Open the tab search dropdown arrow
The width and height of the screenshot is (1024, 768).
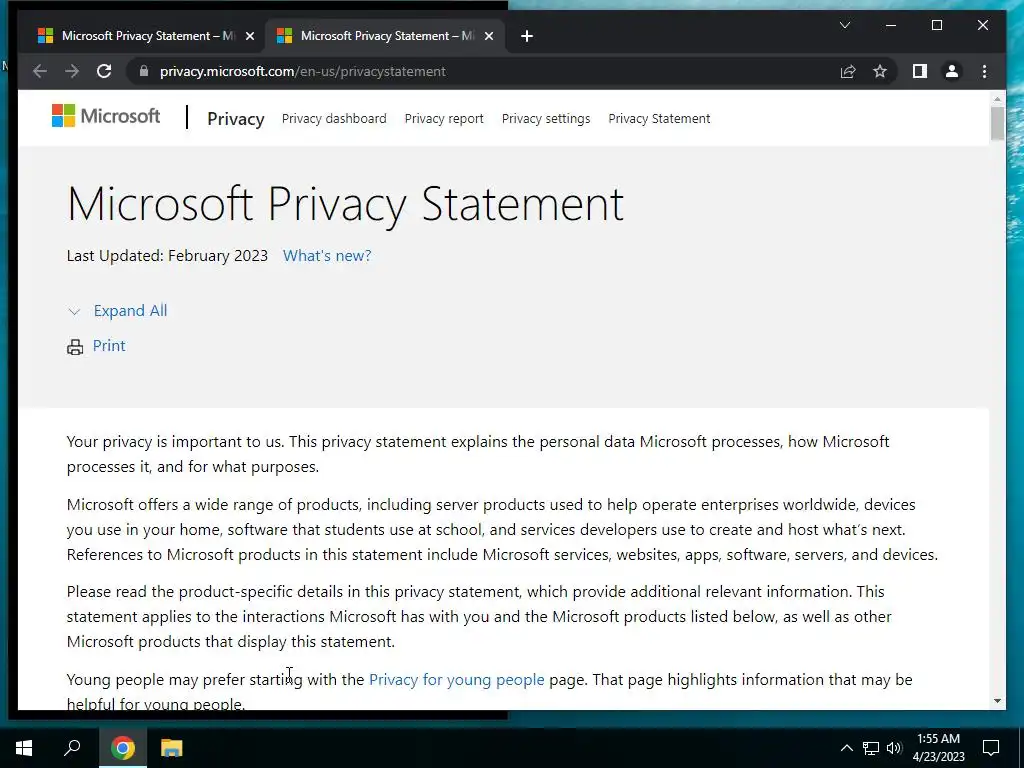point(844,25)
